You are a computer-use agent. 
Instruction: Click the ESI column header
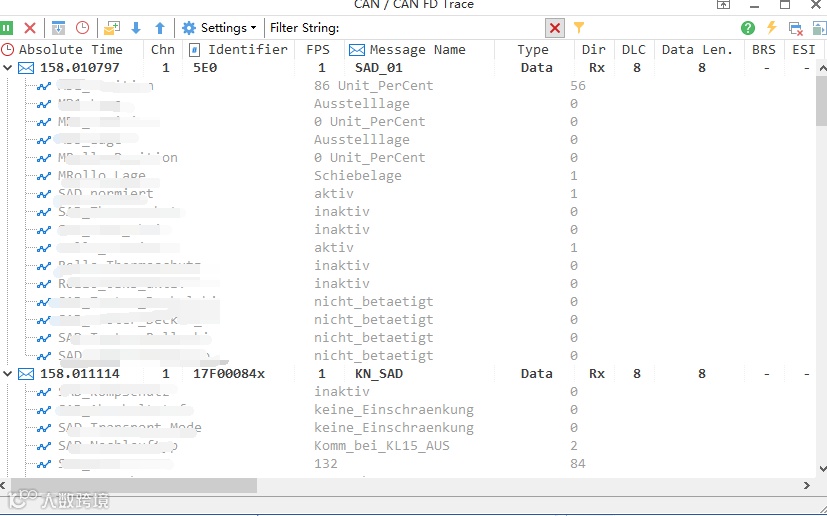pyautogui.click(x=804, y=50)
